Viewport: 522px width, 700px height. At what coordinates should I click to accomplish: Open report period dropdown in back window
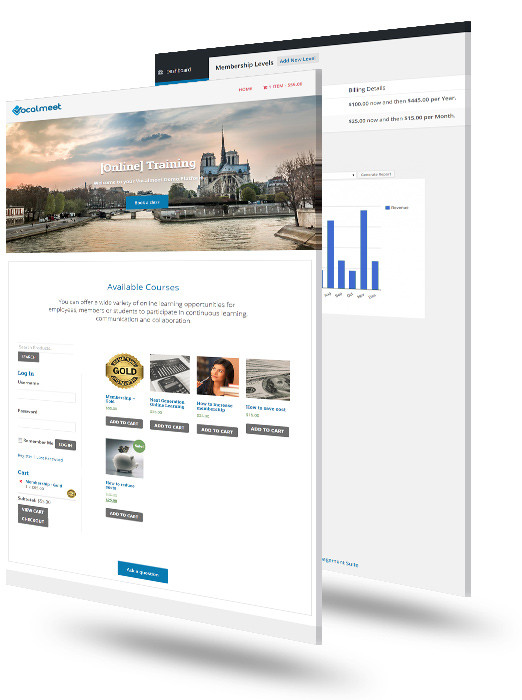coord(339,175)
